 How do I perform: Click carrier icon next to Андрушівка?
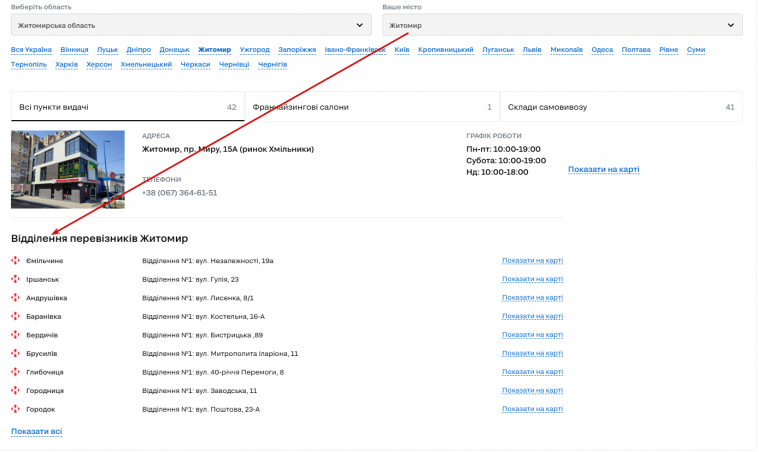point(16,298)
